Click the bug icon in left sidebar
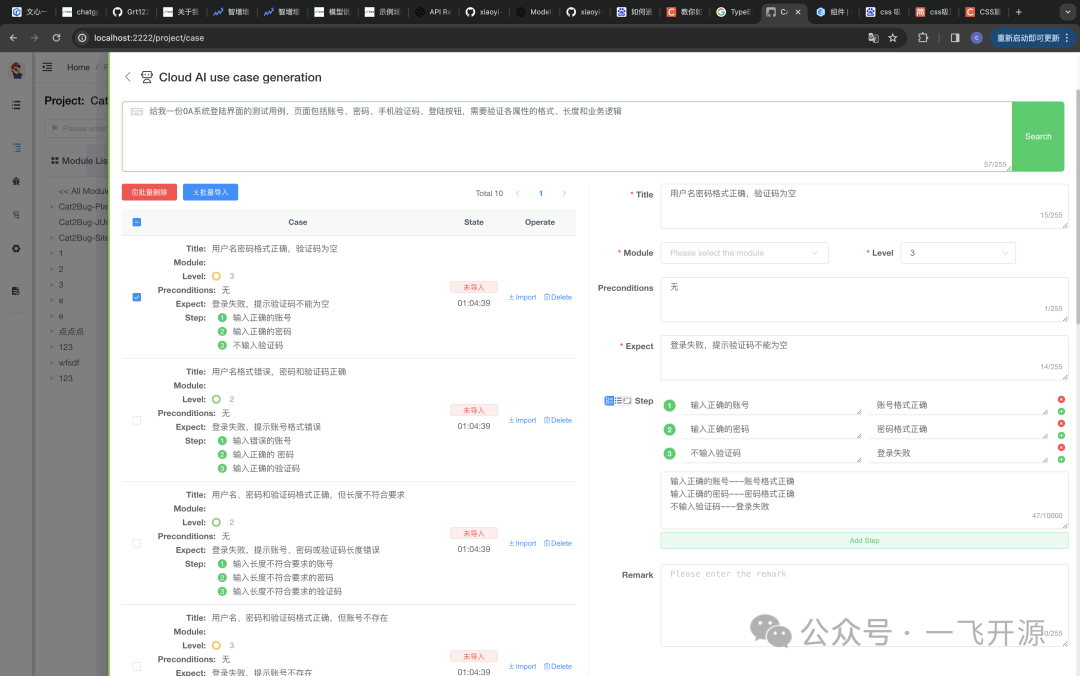 point(16,181)
